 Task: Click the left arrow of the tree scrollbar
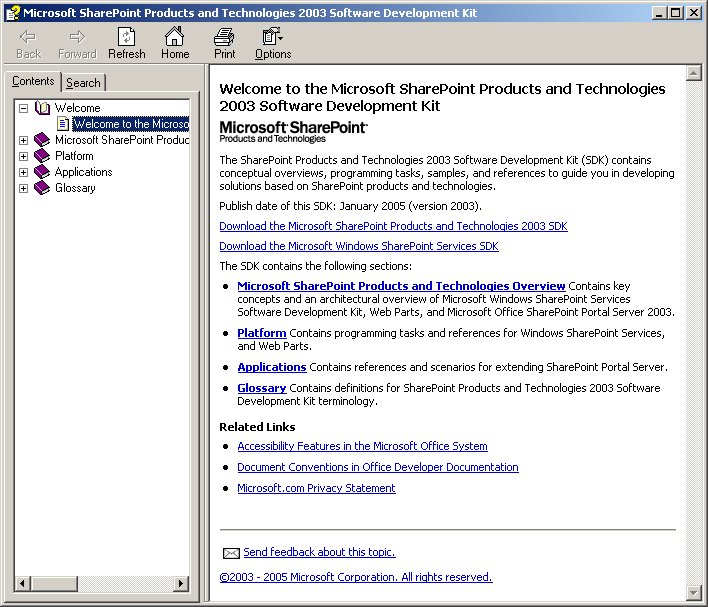tap(23, 584)
